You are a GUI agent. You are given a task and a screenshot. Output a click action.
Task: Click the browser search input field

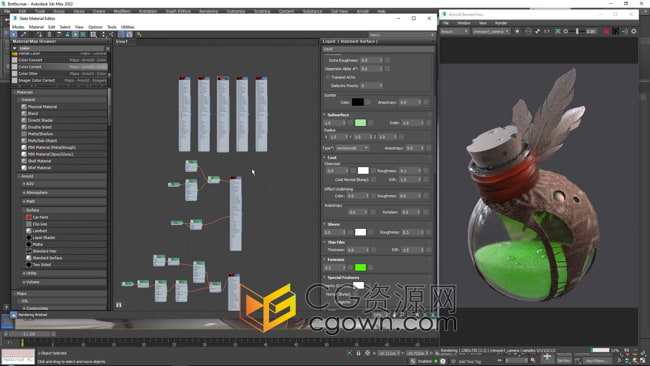61,48
